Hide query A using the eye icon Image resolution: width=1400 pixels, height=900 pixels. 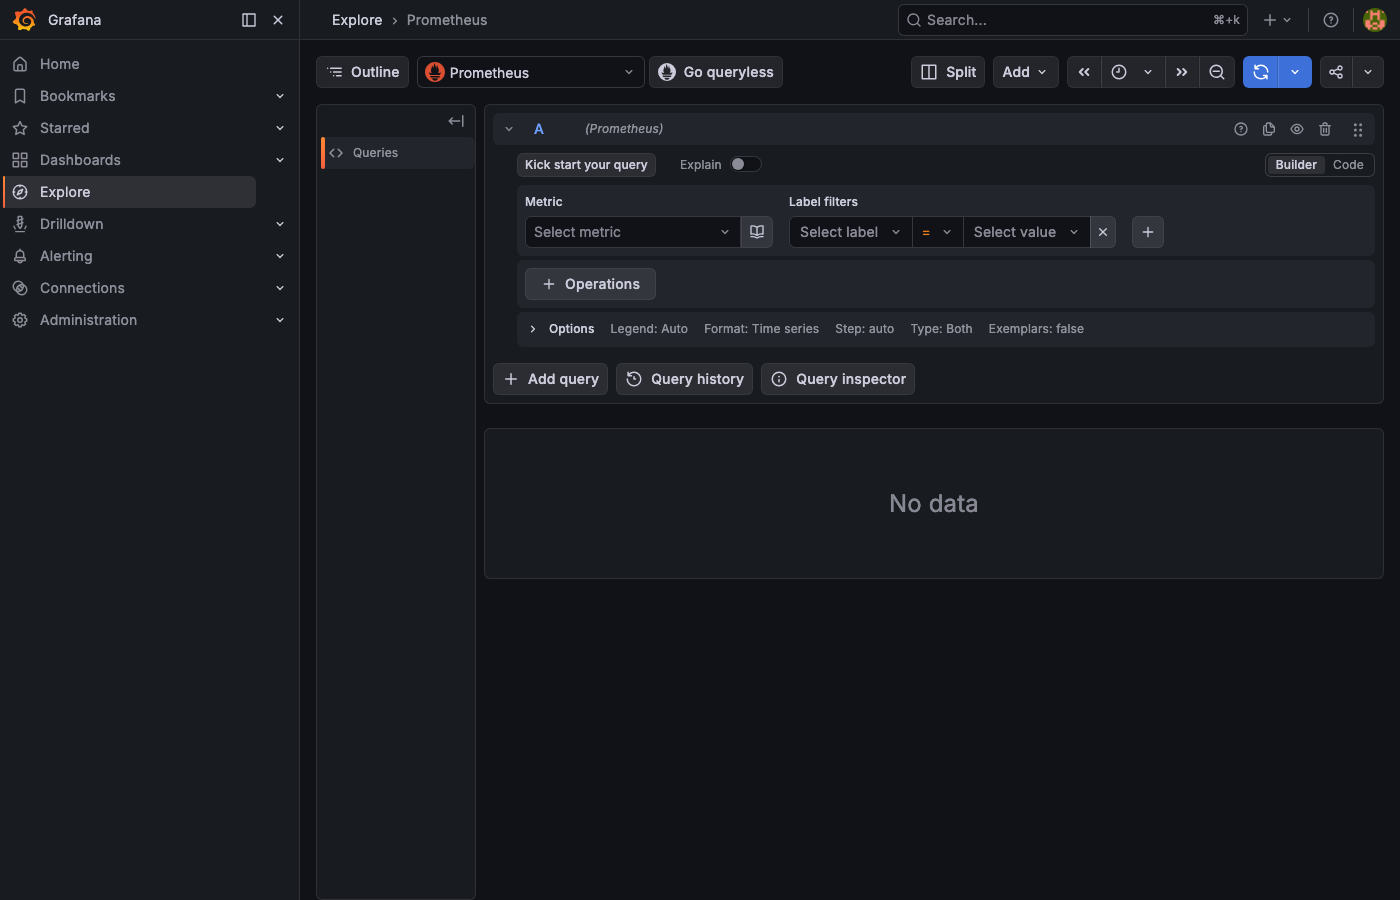click(x=1297, y=129)
